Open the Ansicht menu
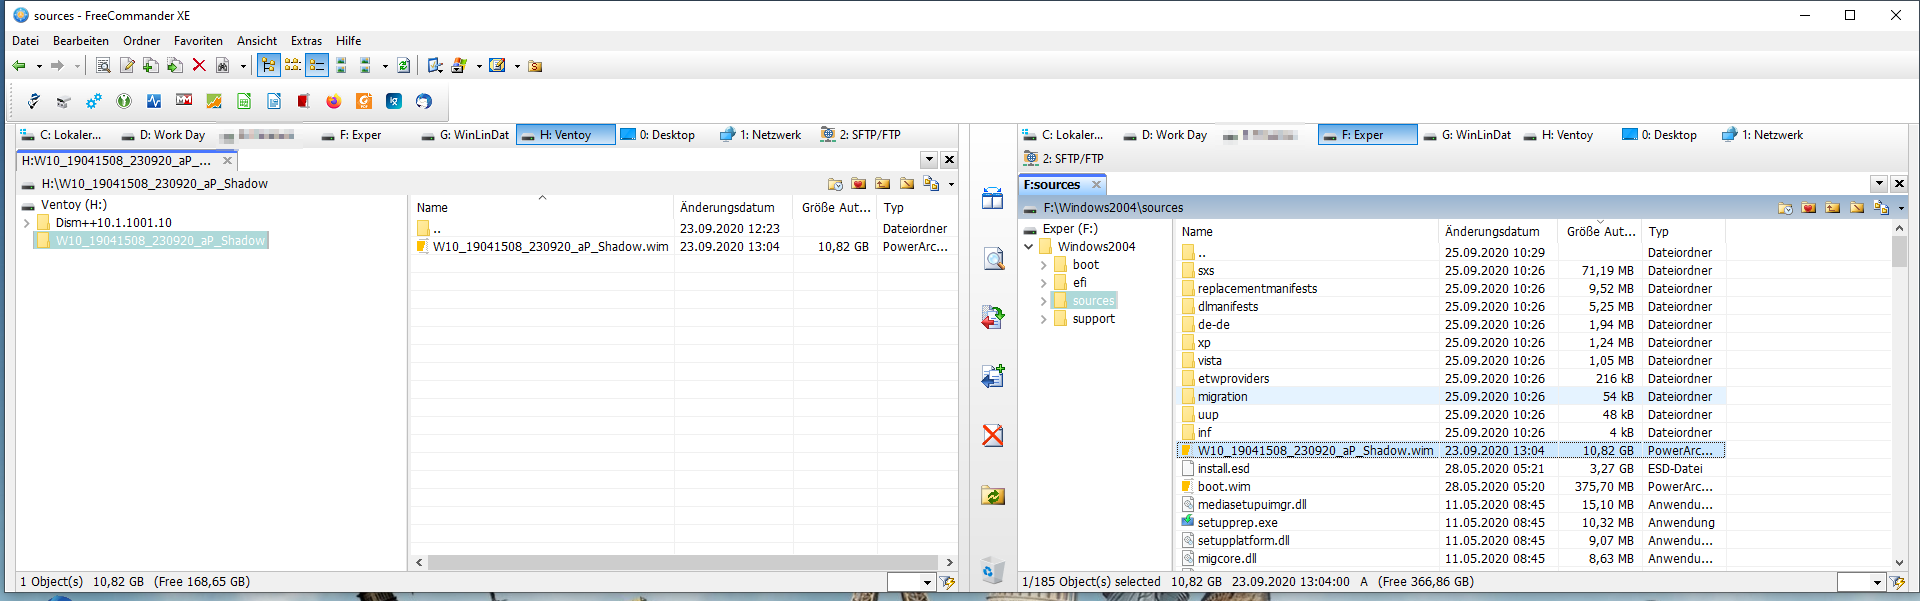 click(257, 41)
